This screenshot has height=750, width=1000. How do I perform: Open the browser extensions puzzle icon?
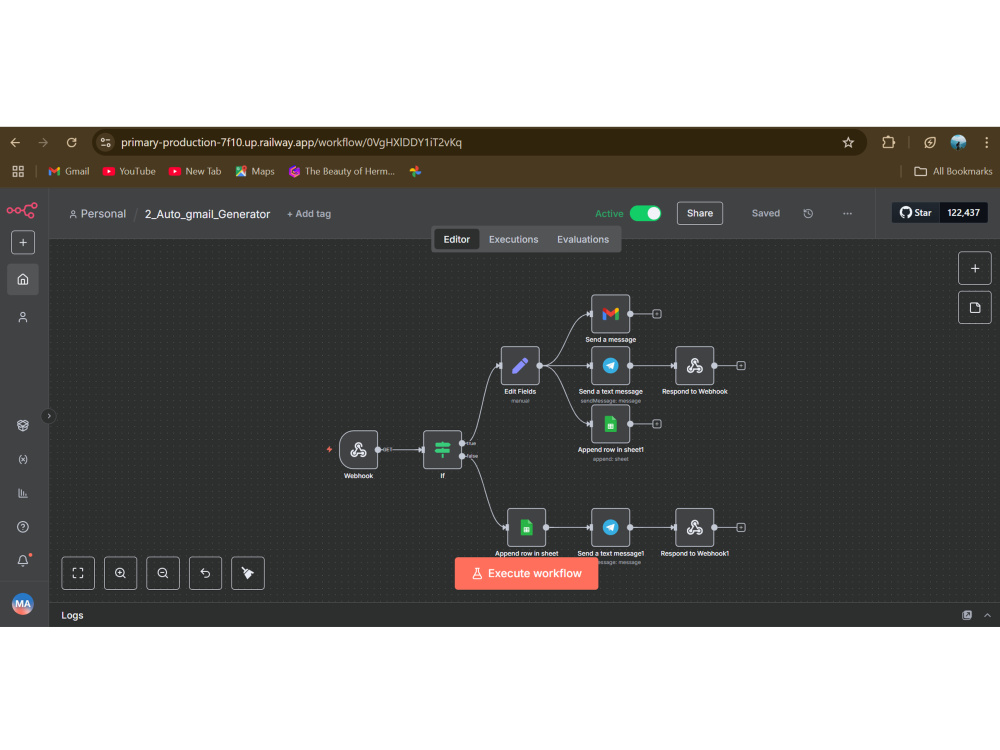(x=888, y=142)
